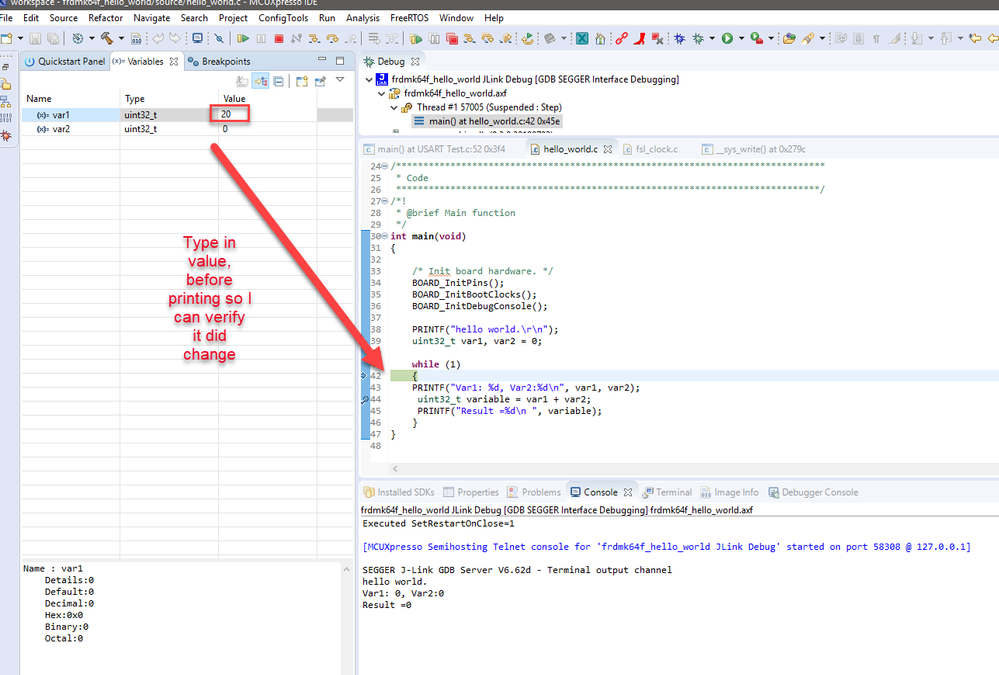Open the FreeRTOS menu

click(409, 18)
